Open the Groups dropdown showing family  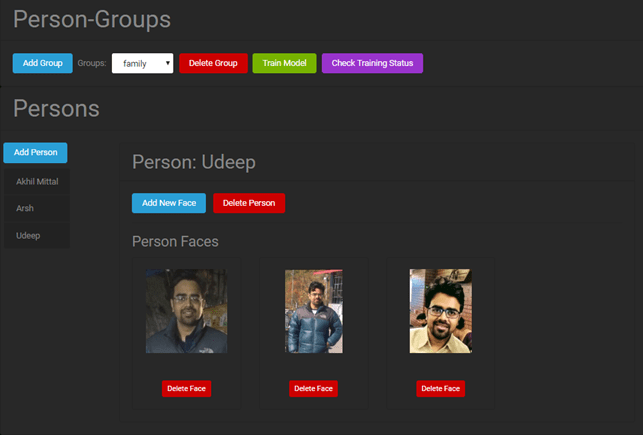142,63
